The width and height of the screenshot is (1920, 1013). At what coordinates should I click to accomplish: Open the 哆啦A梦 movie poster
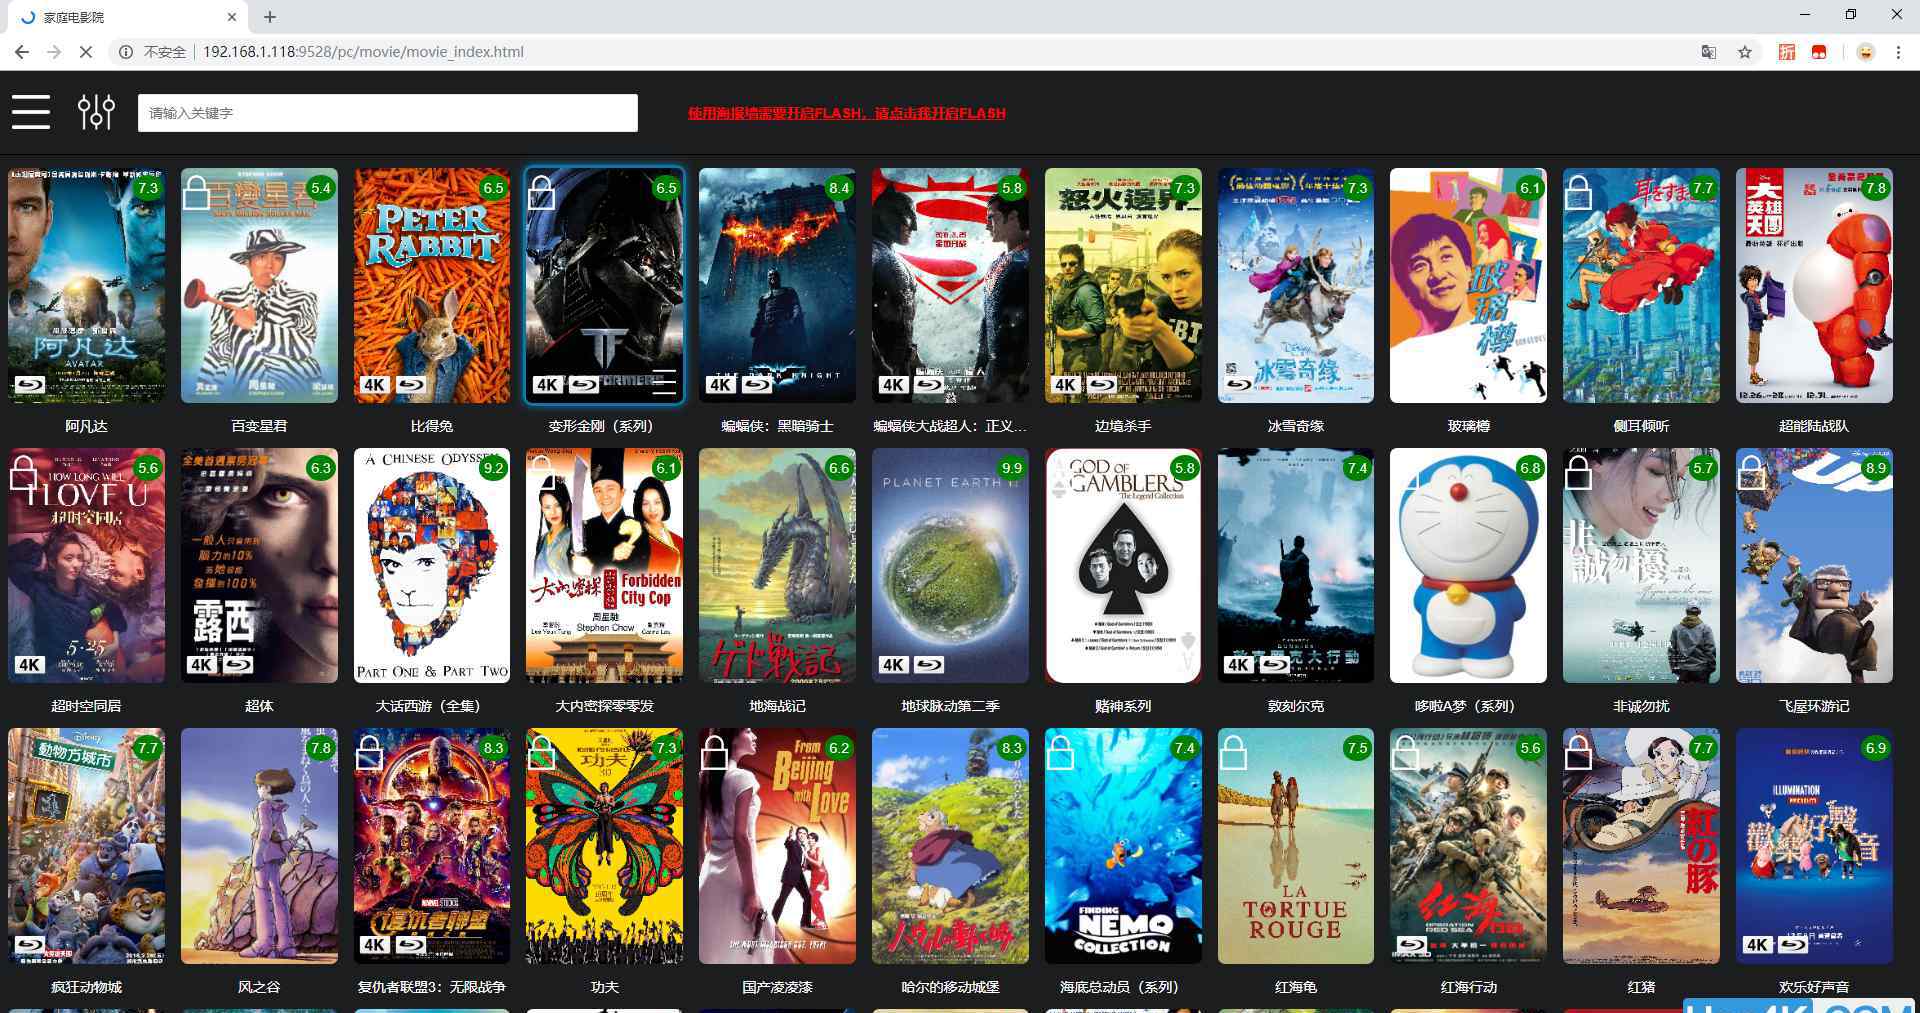click(x=1468, y=566)
